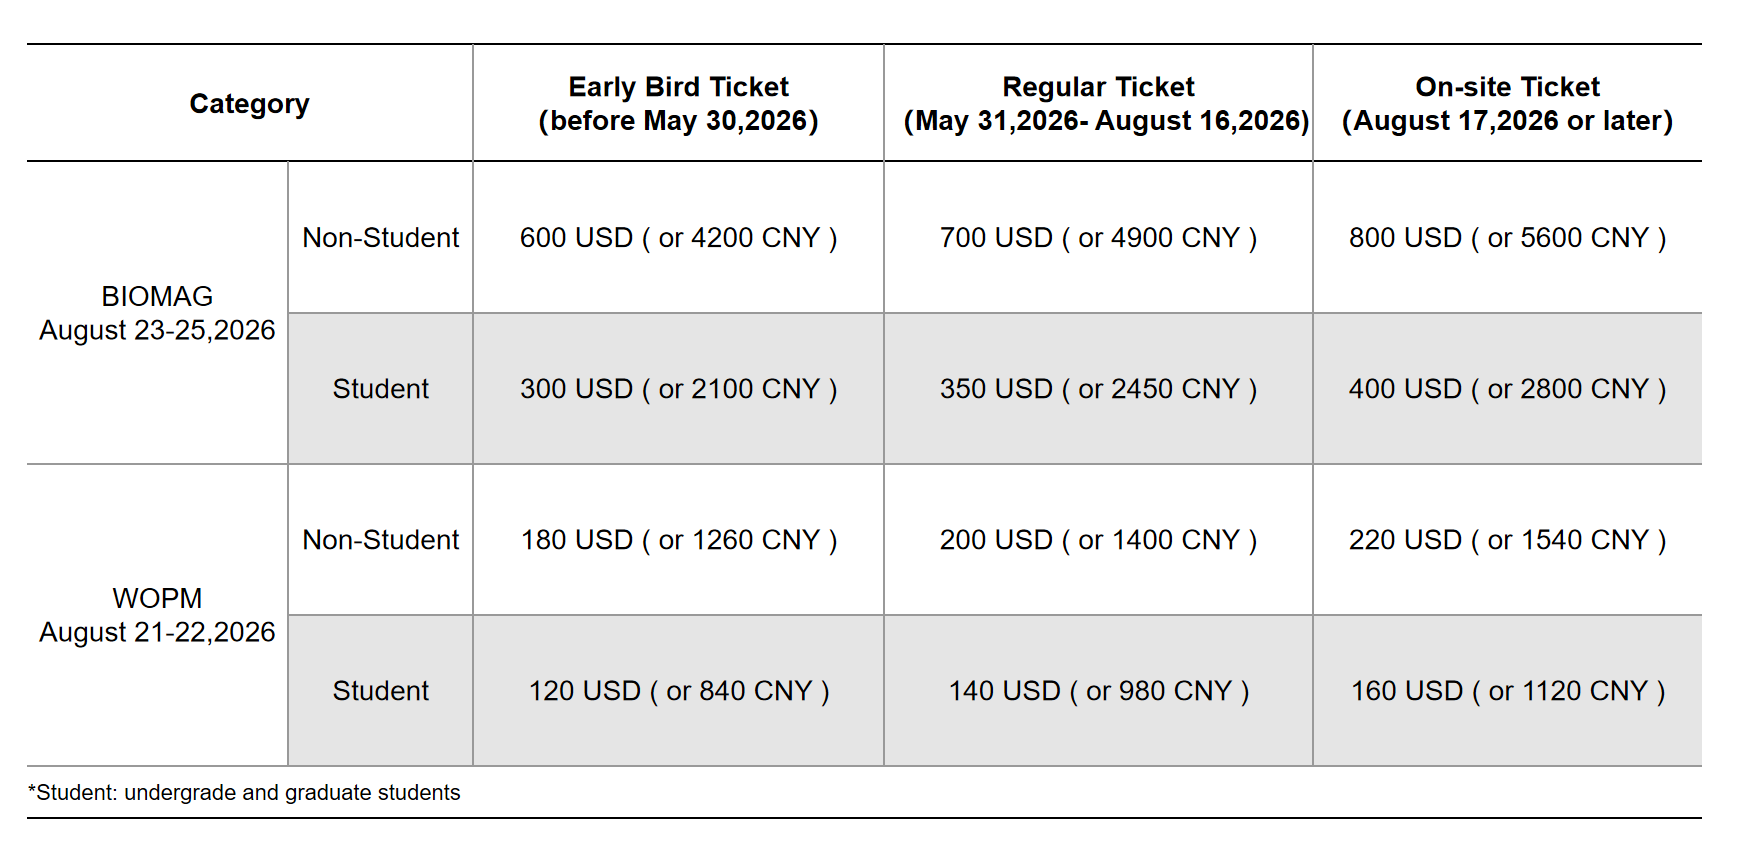Click the 180 USD WOPM price
The width and height of the screenshot is (1752, 864).
[x=678, y=540]
